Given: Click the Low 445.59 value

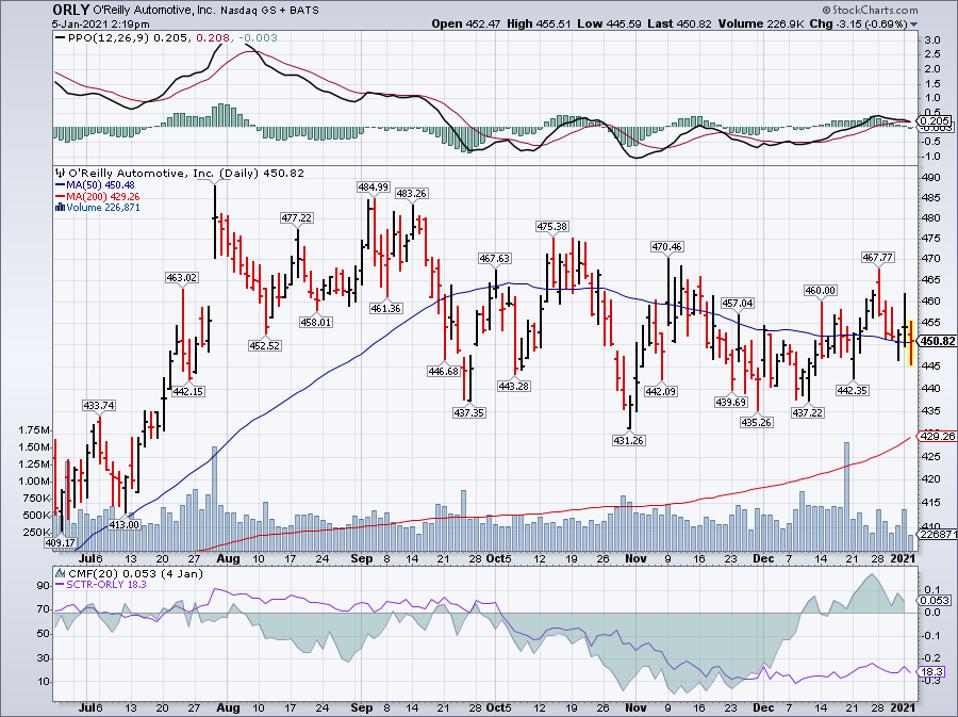Looking at the screenshot, I should pyautogui.click(x=609, y=24).
